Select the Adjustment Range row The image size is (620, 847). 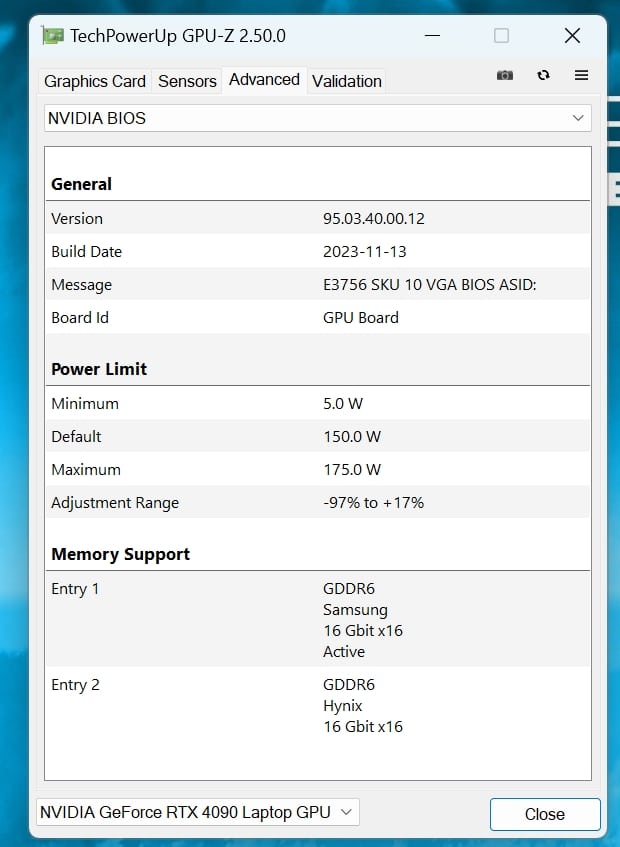tap(318, 502)
